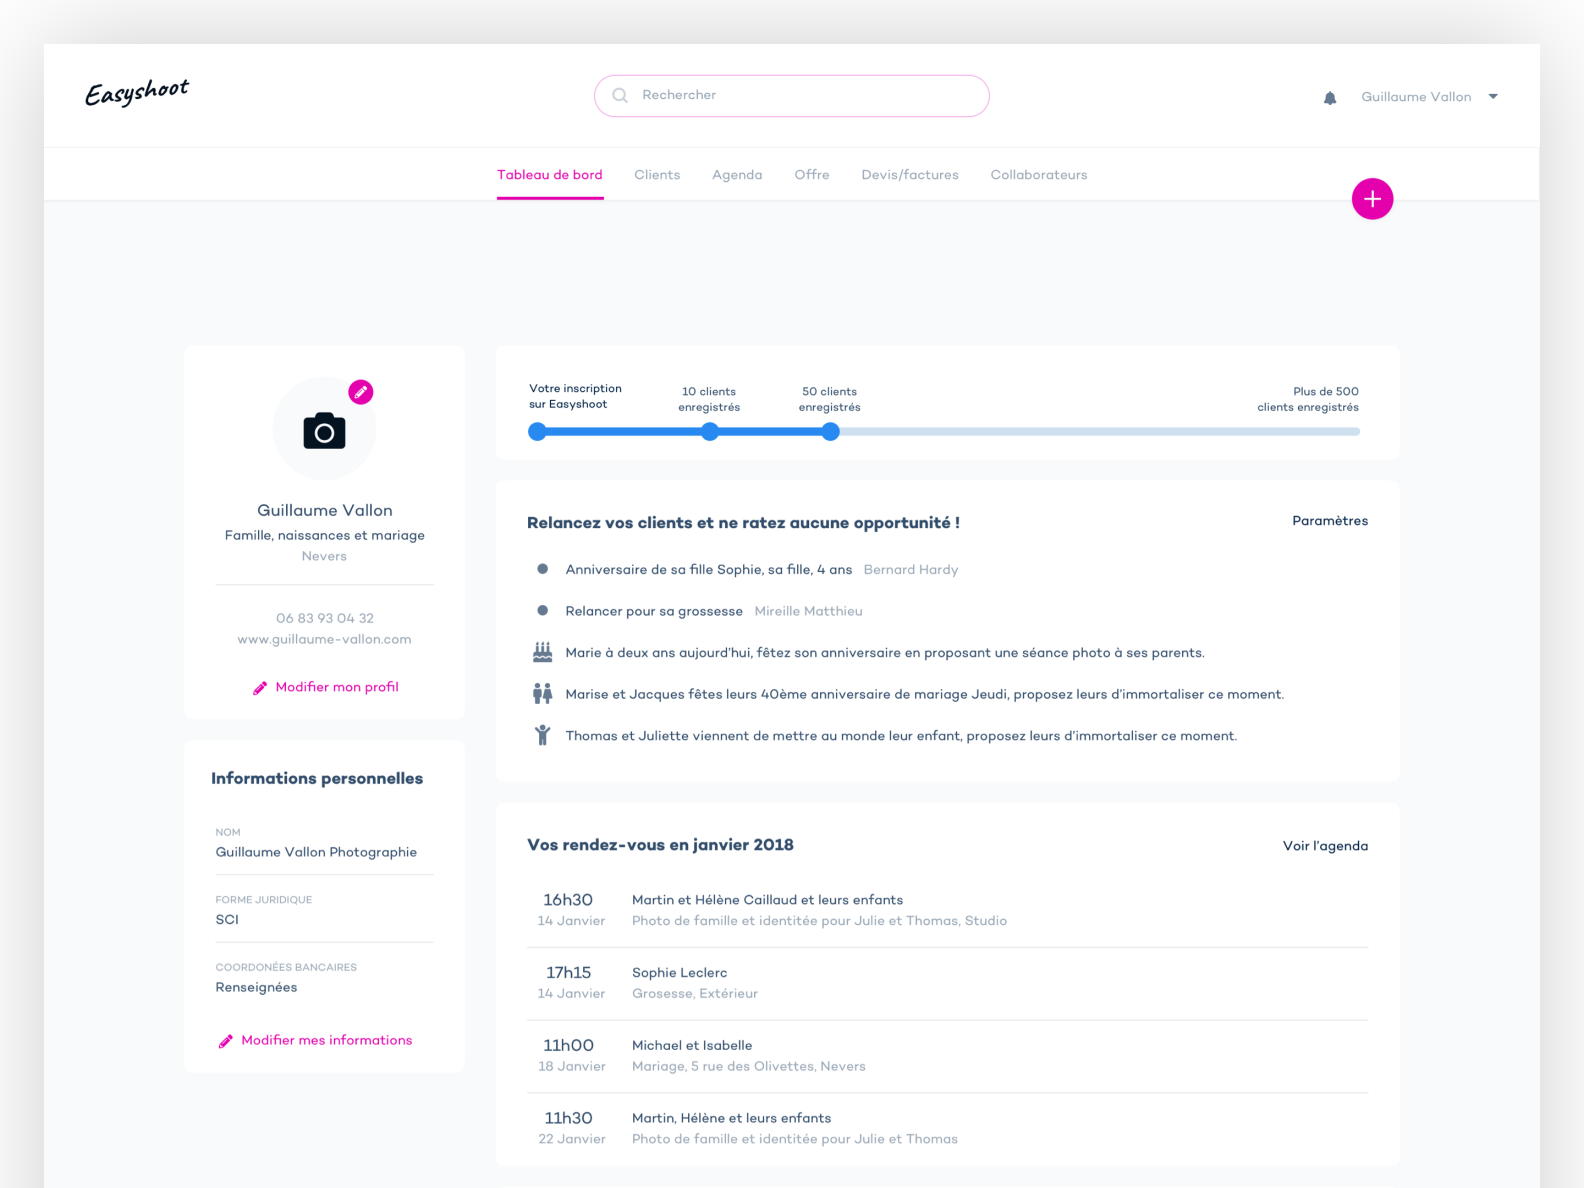Open Paramètres for client reminders

pos(1330,521)
